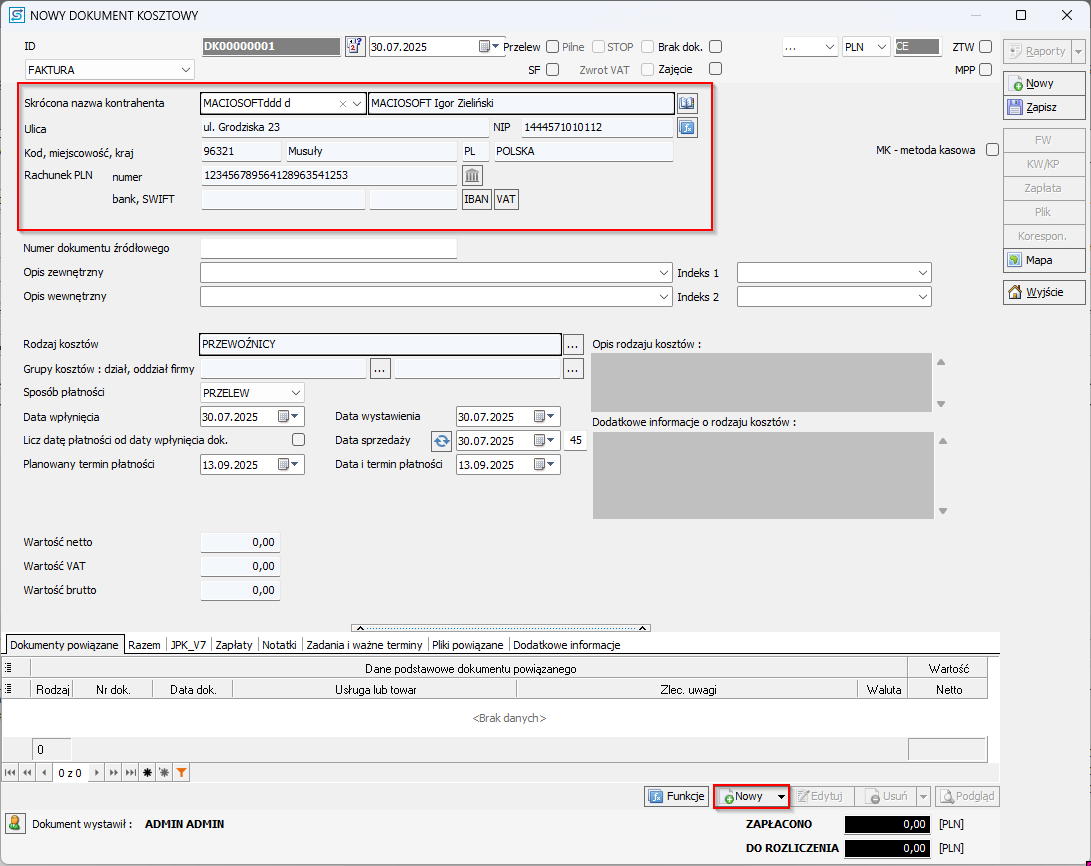
Task: Toggle the MPP checkbox
Action: 986,70
